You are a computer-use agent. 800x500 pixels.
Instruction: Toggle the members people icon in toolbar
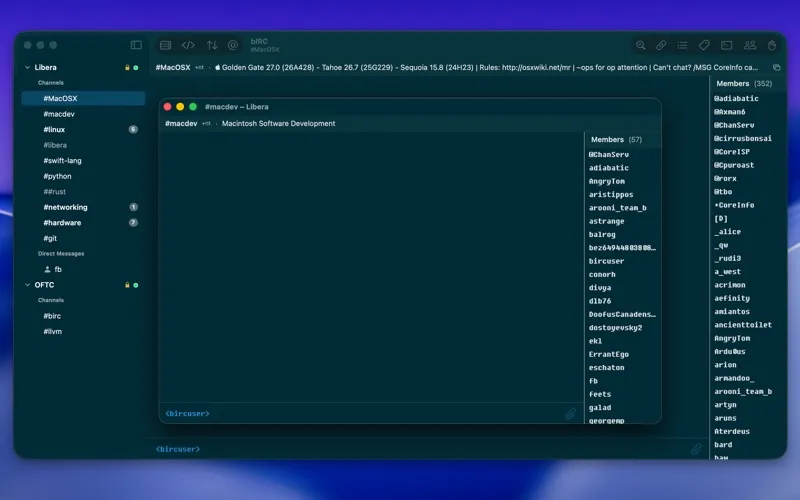click(x=750, y=45)
